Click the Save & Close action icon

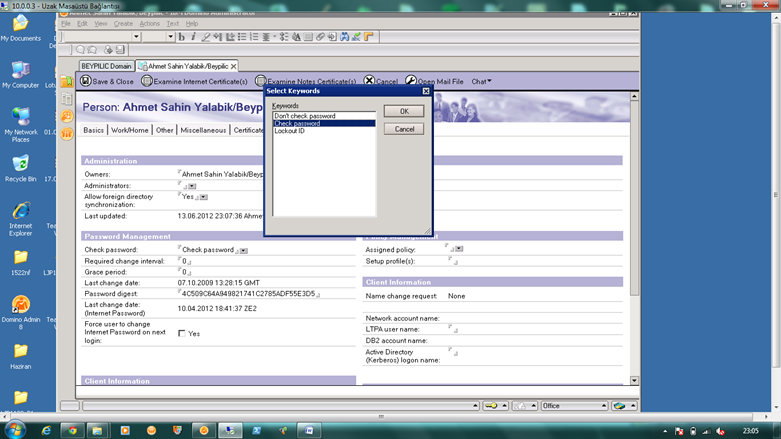click(x=86, y=81)
